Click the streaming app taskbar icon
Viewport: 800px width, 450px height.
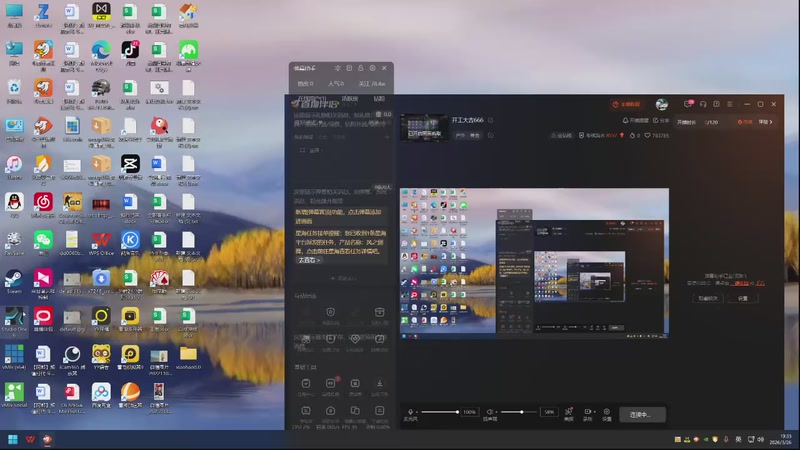coord(47,439)
